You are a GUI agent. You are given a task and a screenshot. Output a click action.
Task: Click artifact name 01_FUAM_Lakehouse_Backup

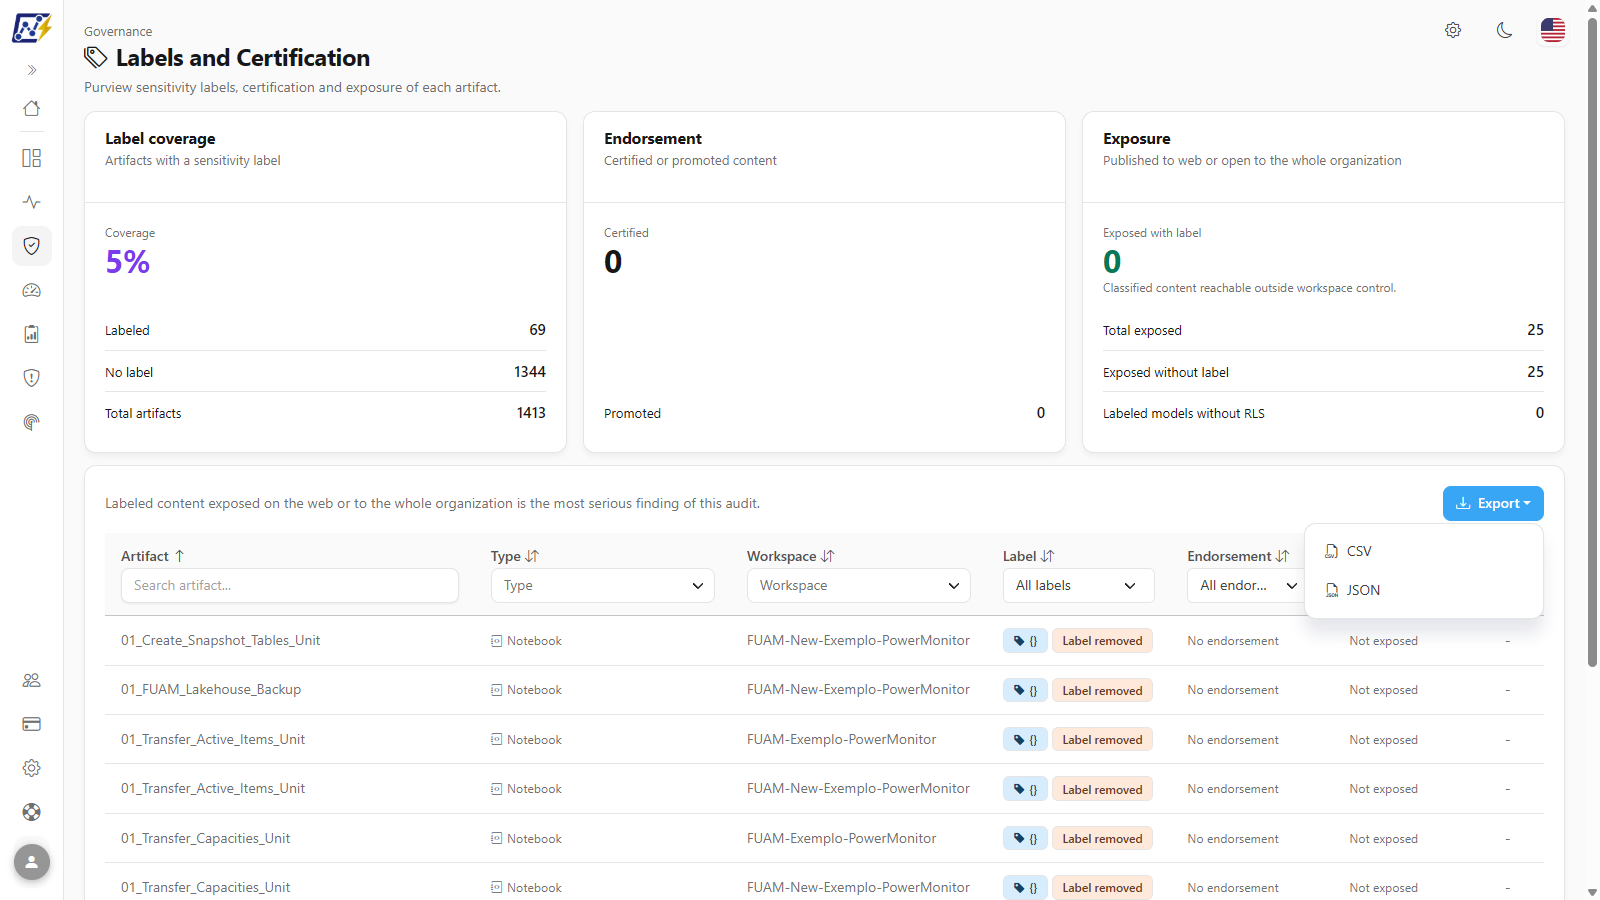pyautogui.click(x=211, y=689)
